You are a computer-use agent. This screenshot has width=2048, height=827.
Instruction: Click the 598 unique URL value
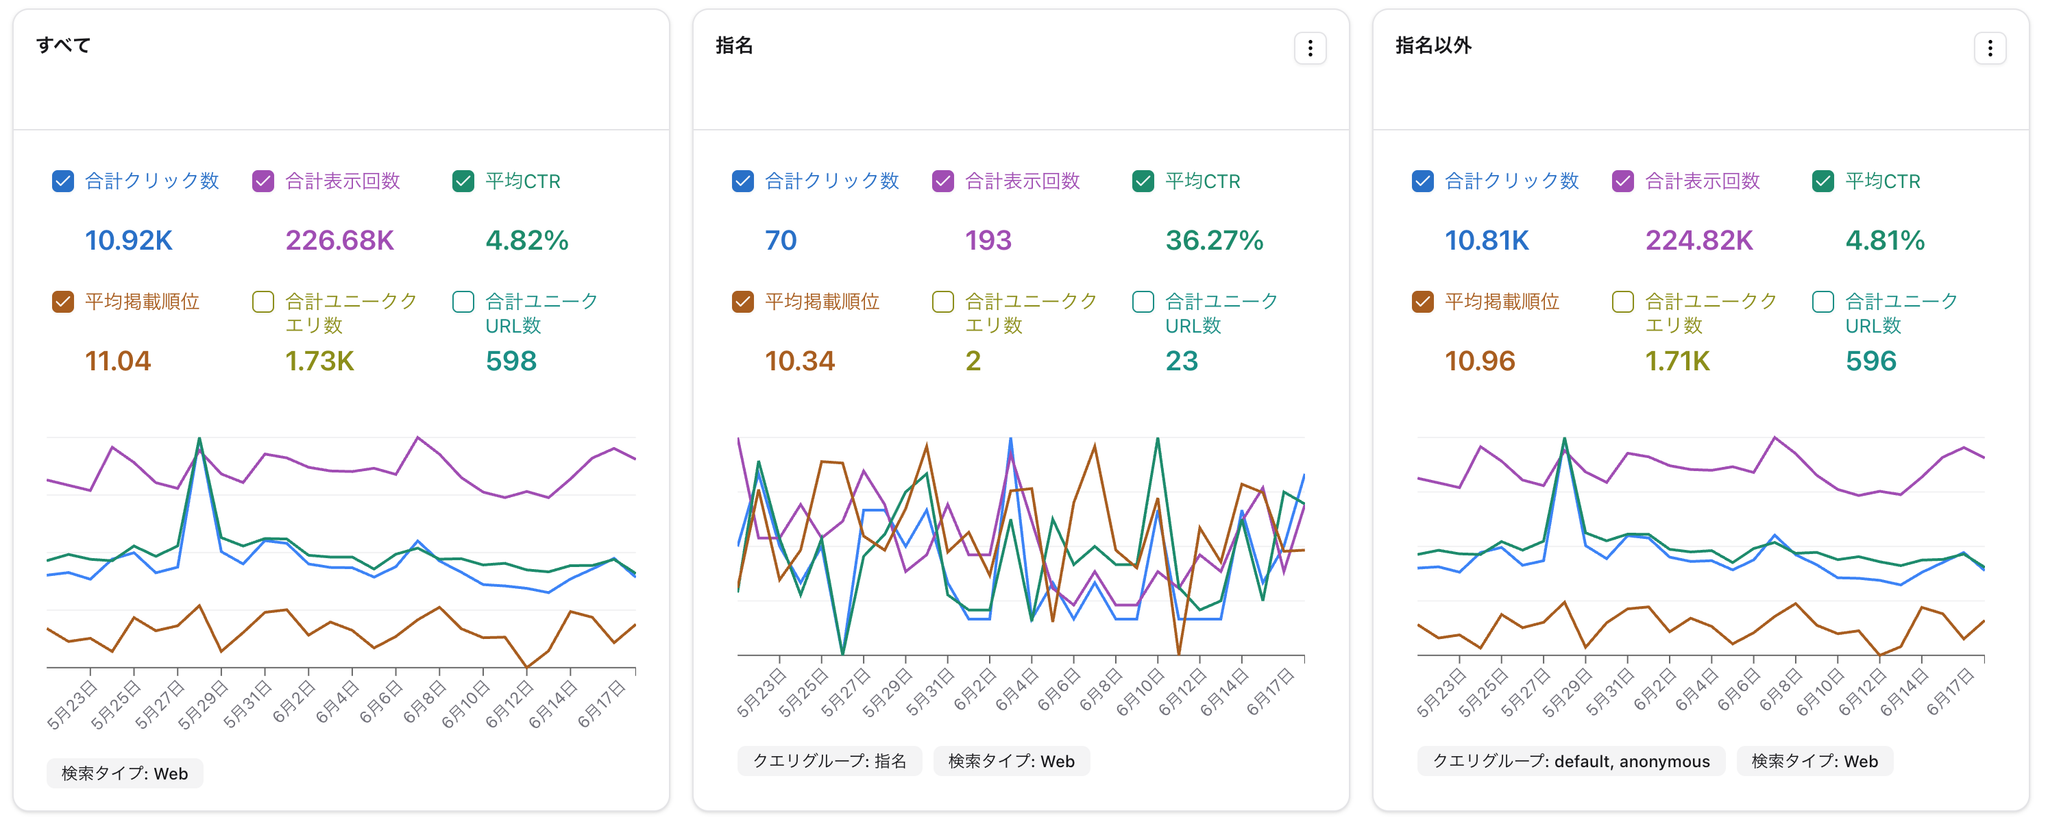(x=511, y=361)
